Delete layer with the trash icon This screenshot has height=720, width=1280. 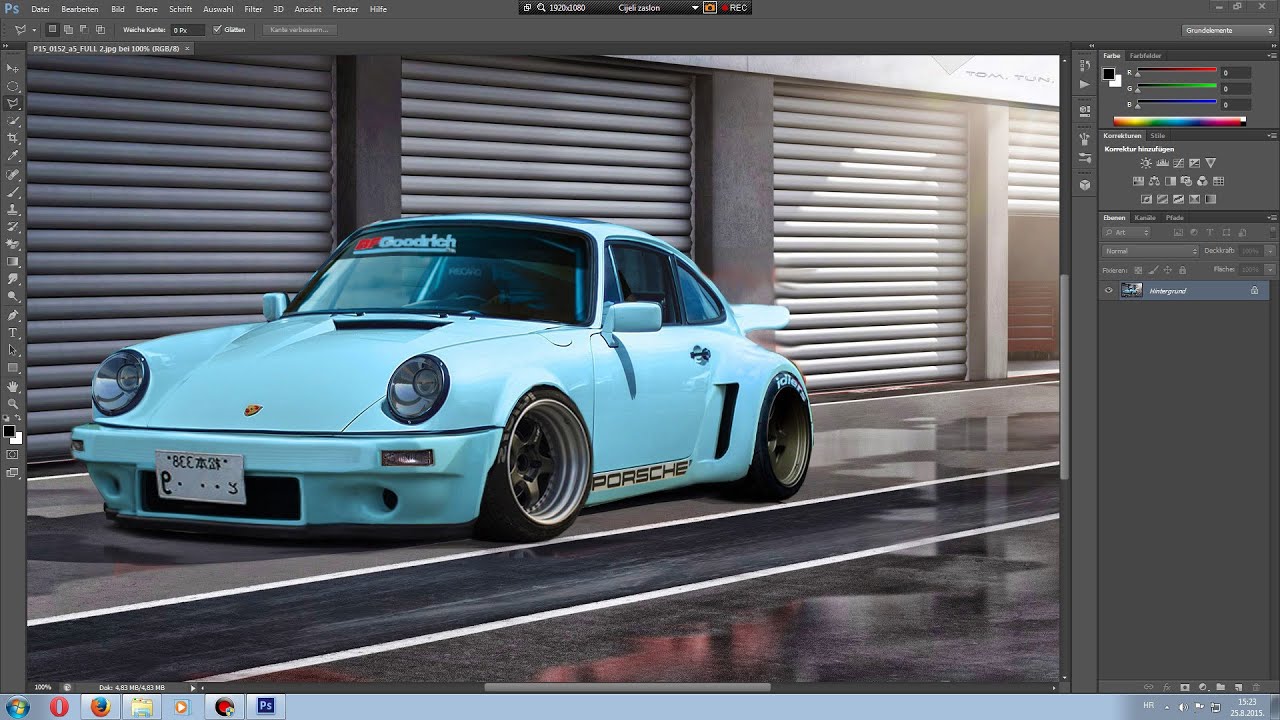tap(1256, 687)
